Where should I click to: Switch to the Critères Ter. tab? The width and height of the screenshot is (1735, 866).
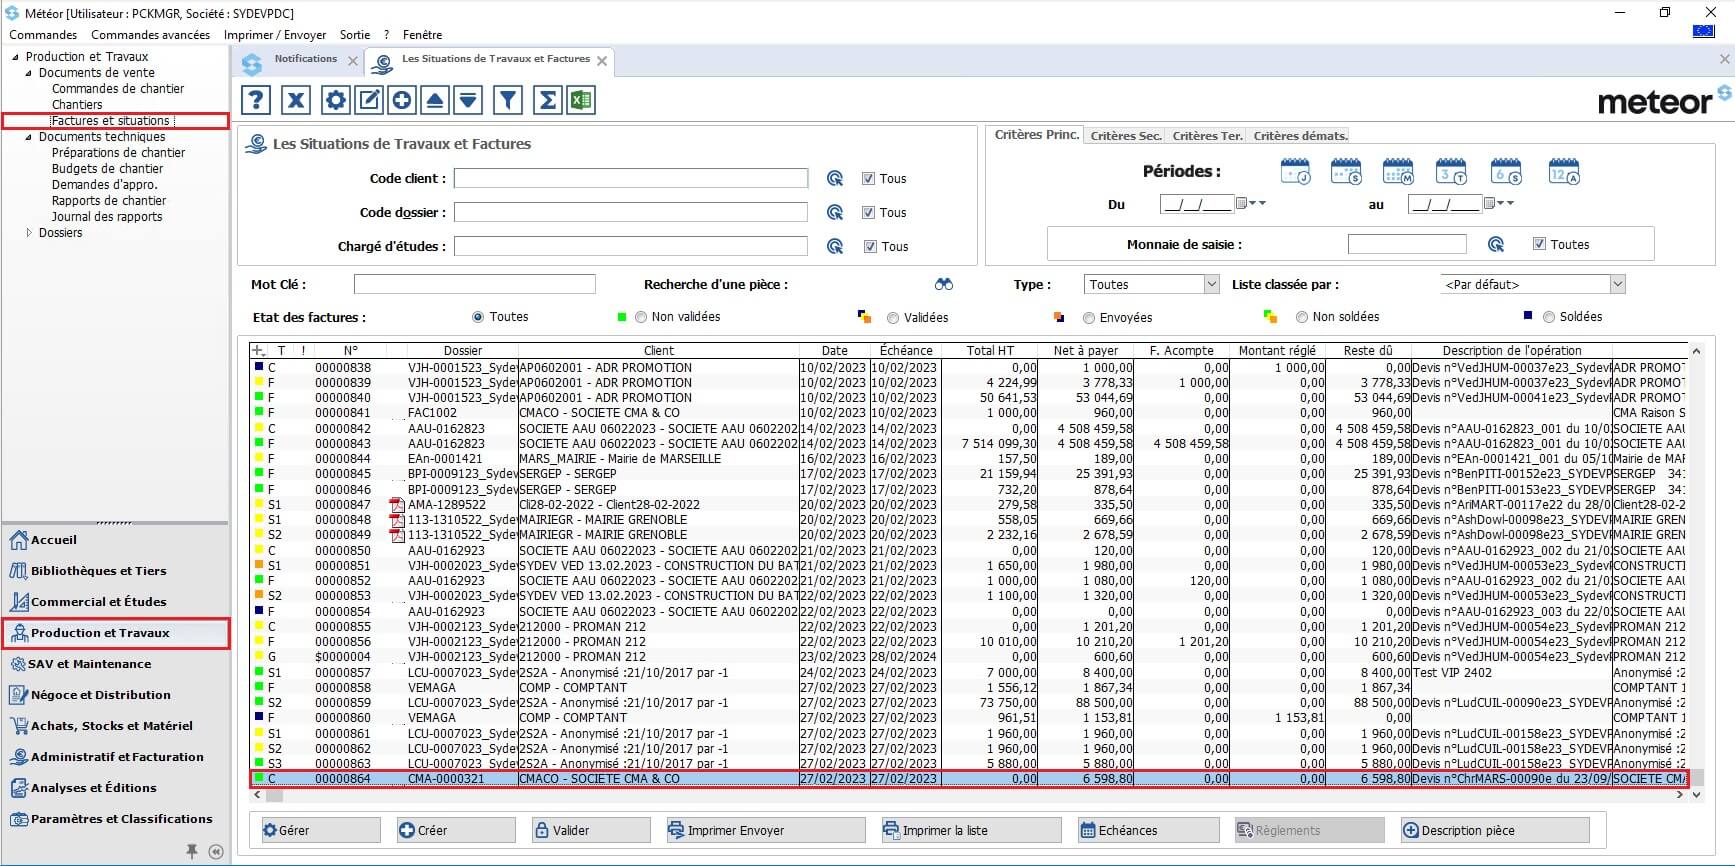[1207, 136]
